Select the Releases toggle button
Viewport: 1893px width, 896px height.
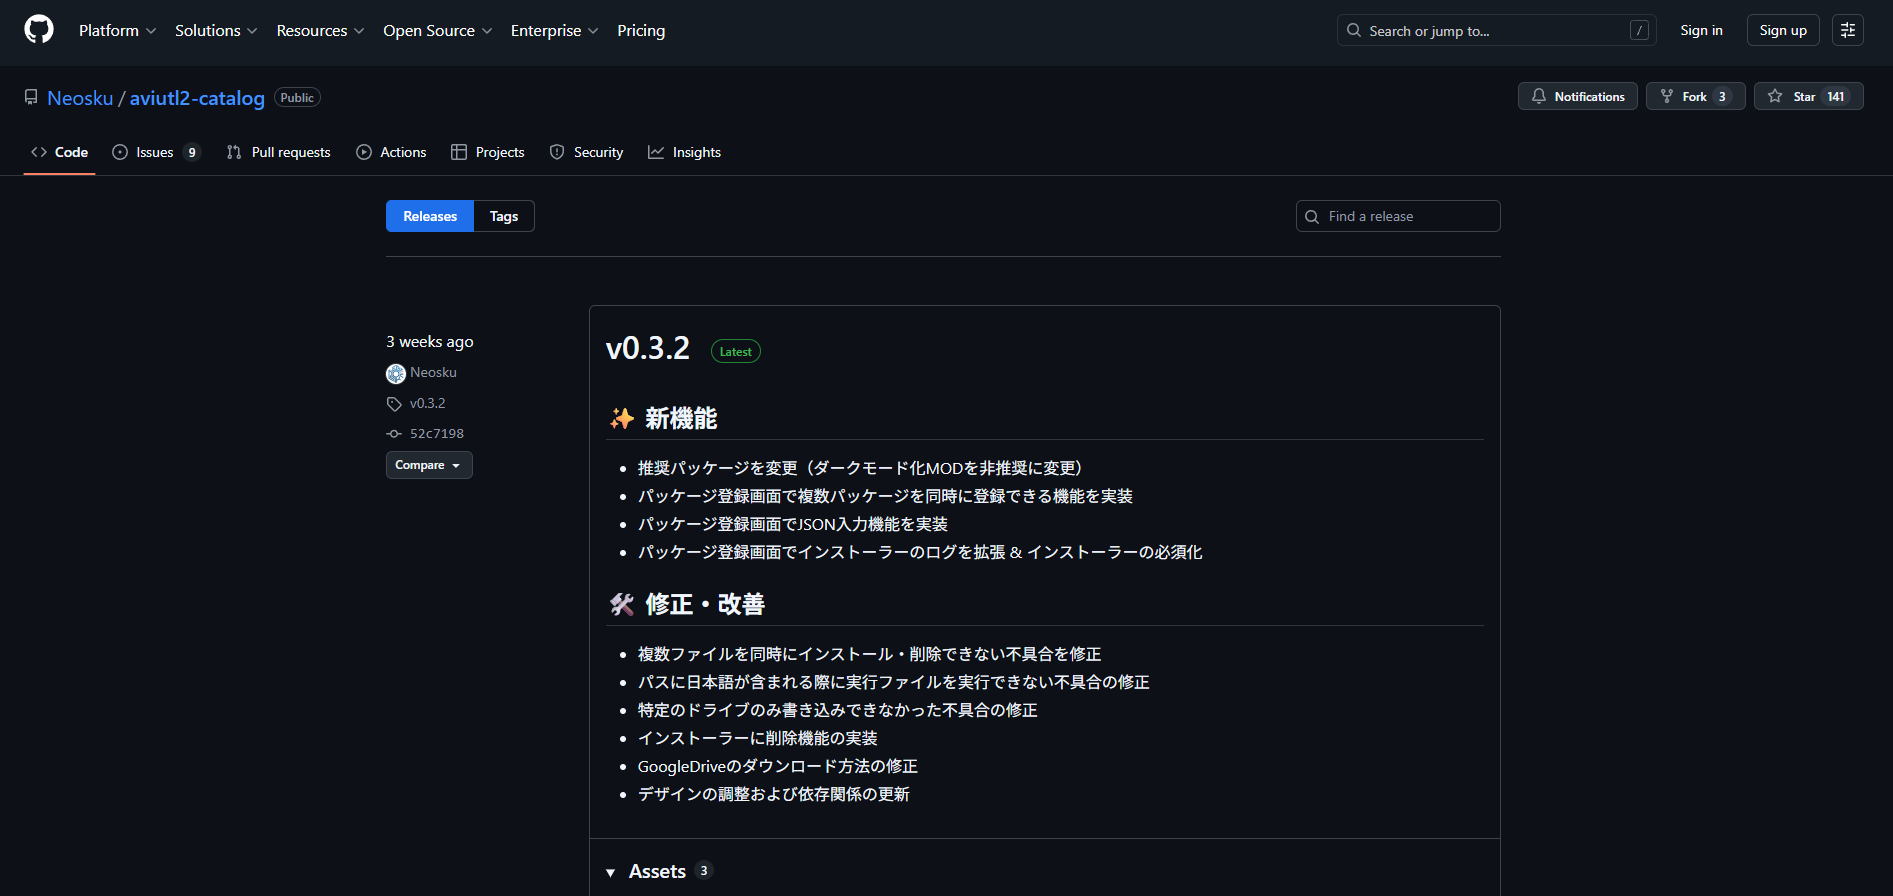coord(430,216)
